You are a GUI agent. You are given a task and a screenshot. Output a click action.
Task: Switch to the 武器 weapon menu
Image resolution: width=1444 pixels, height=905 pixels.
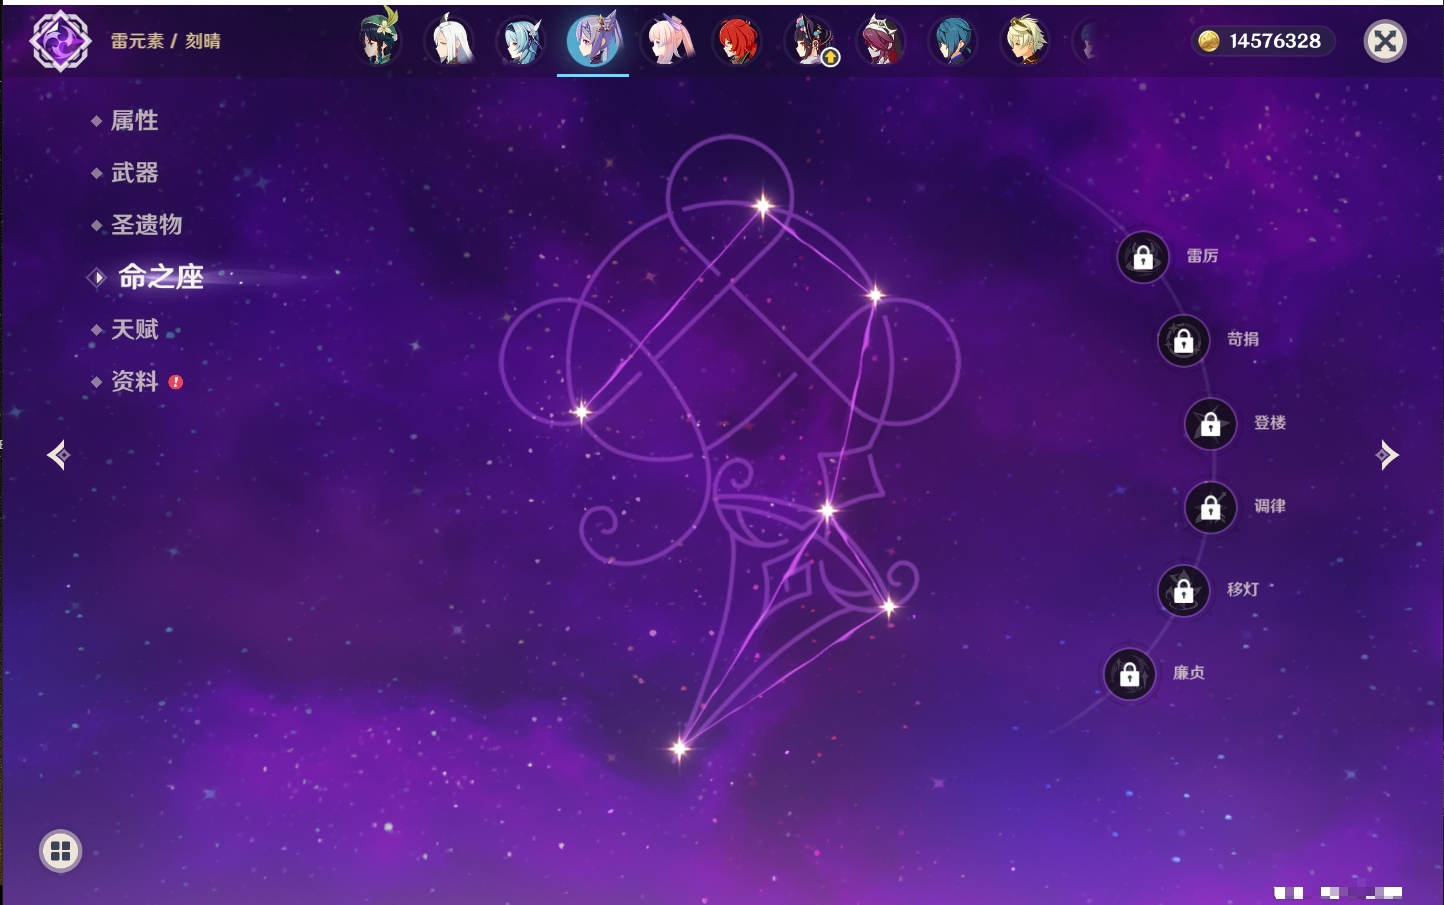(134, 173)
